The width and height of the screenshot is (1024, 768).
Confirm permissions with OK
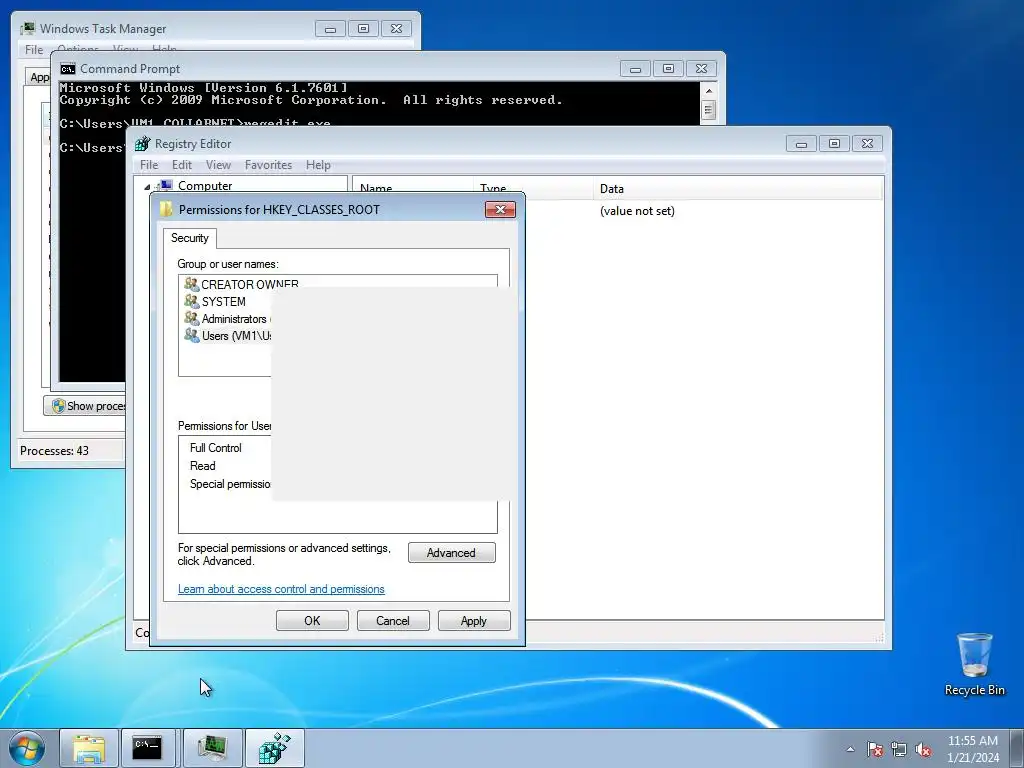pyautogui.click(x=312, y=620)
